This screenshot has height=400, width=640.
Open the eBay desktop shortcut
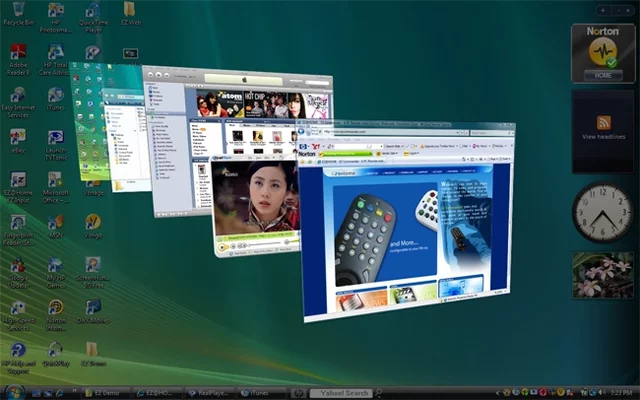(18, 141)
